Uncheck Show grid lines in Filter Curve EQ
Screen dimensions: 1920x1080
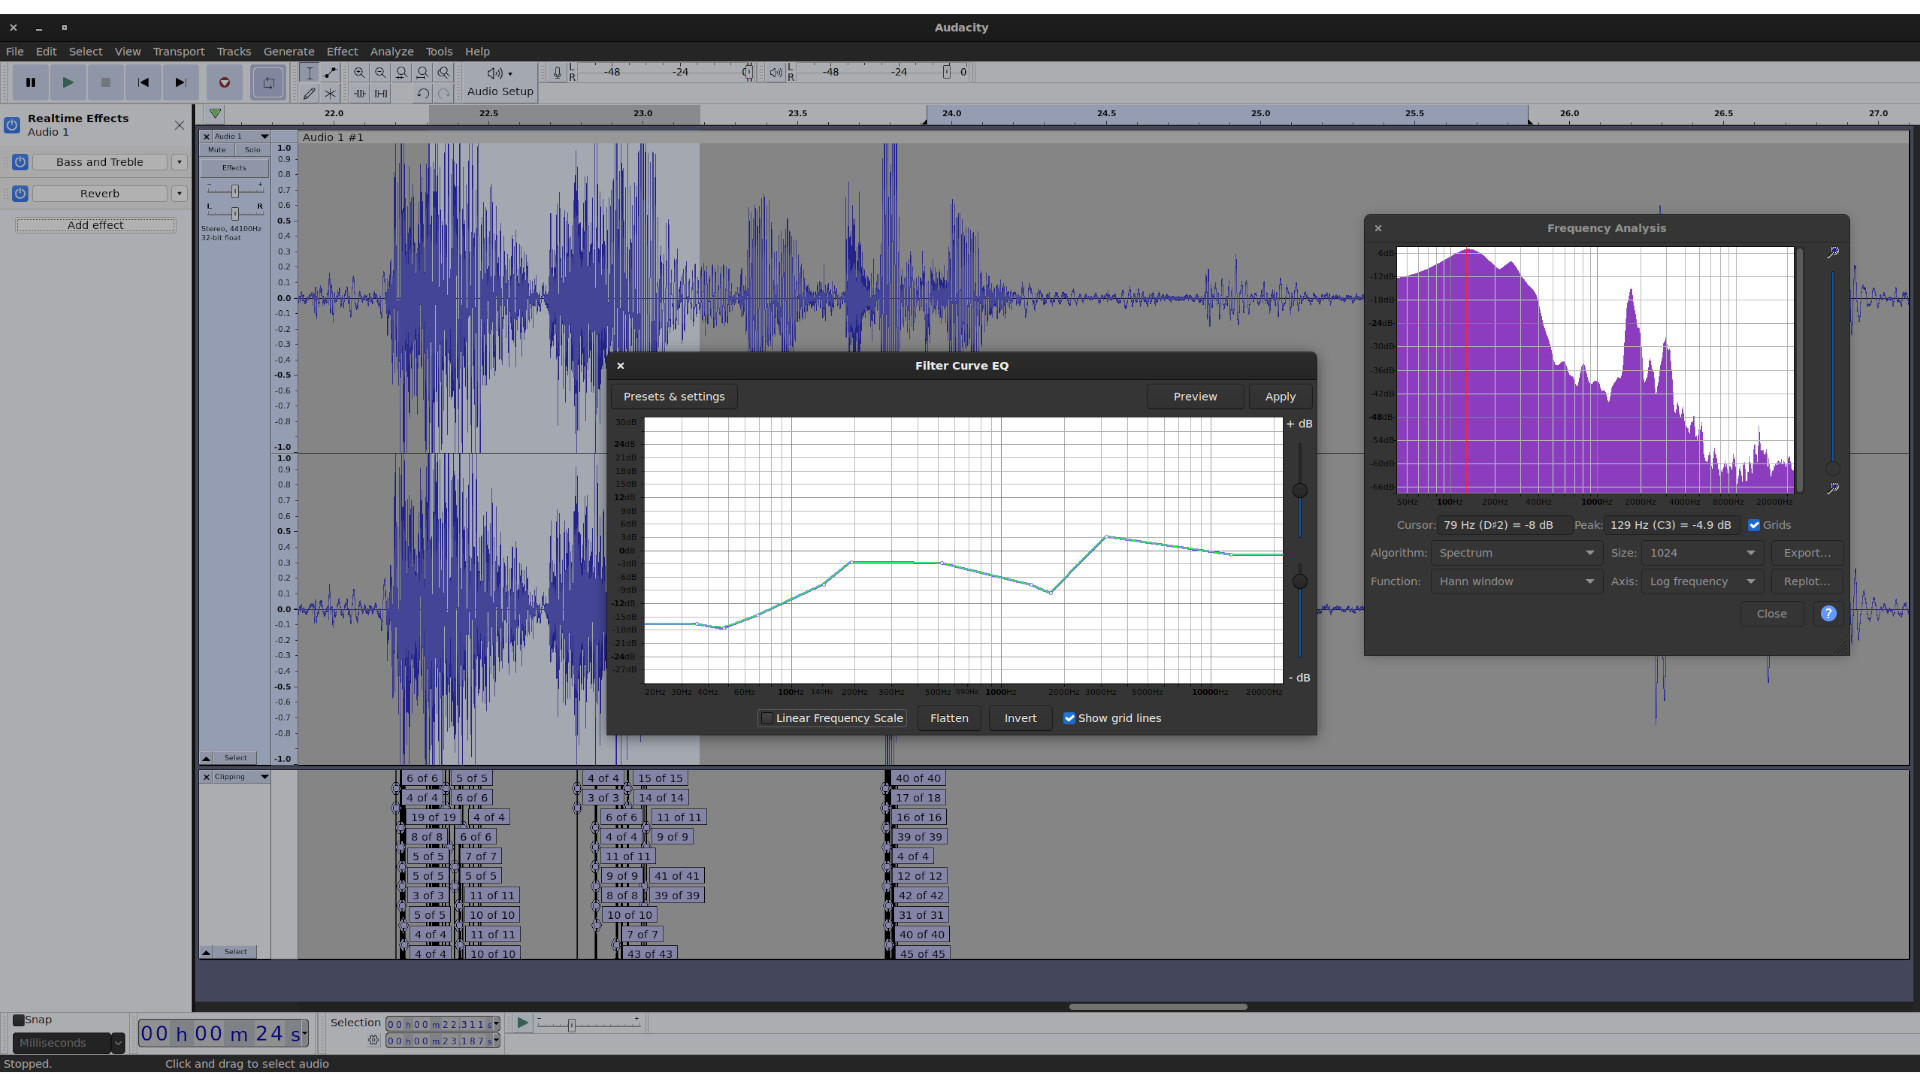click(1070, 718)
